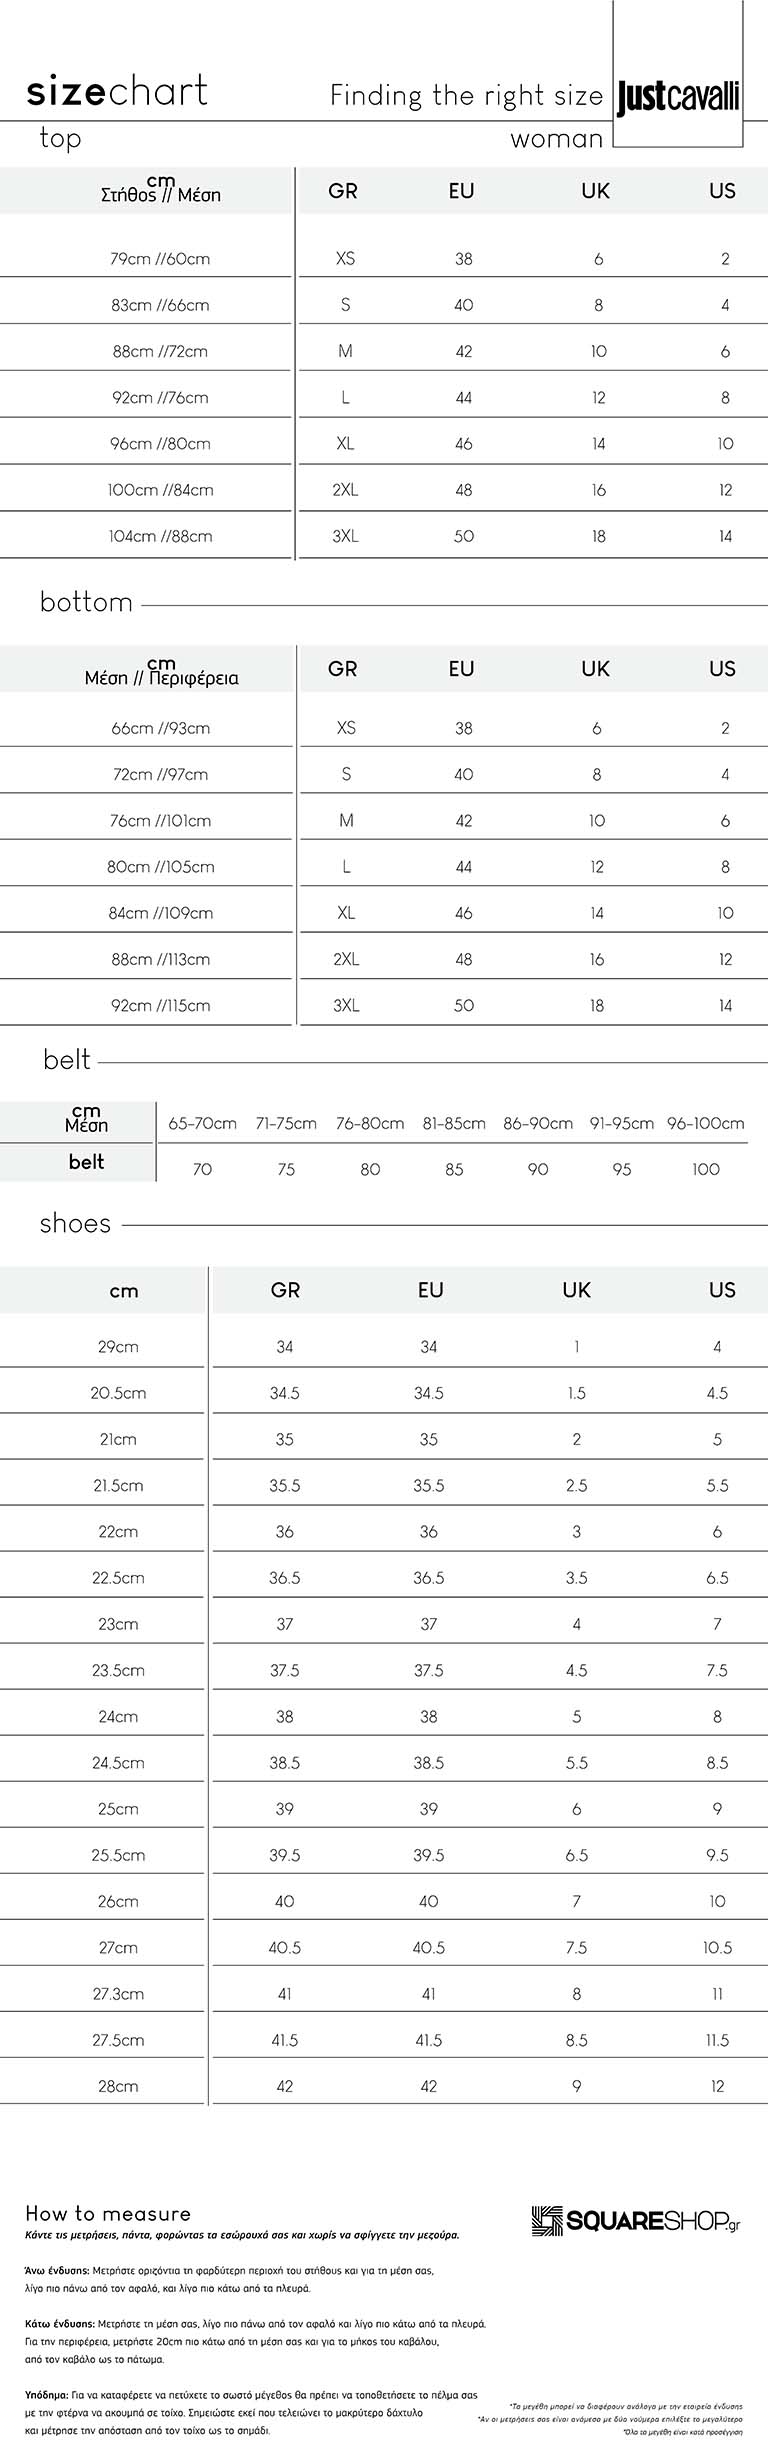Viewport: 768px width, 2461px height.
Task: Click 2XL in the bottom size table
Action: coord(346,959)
